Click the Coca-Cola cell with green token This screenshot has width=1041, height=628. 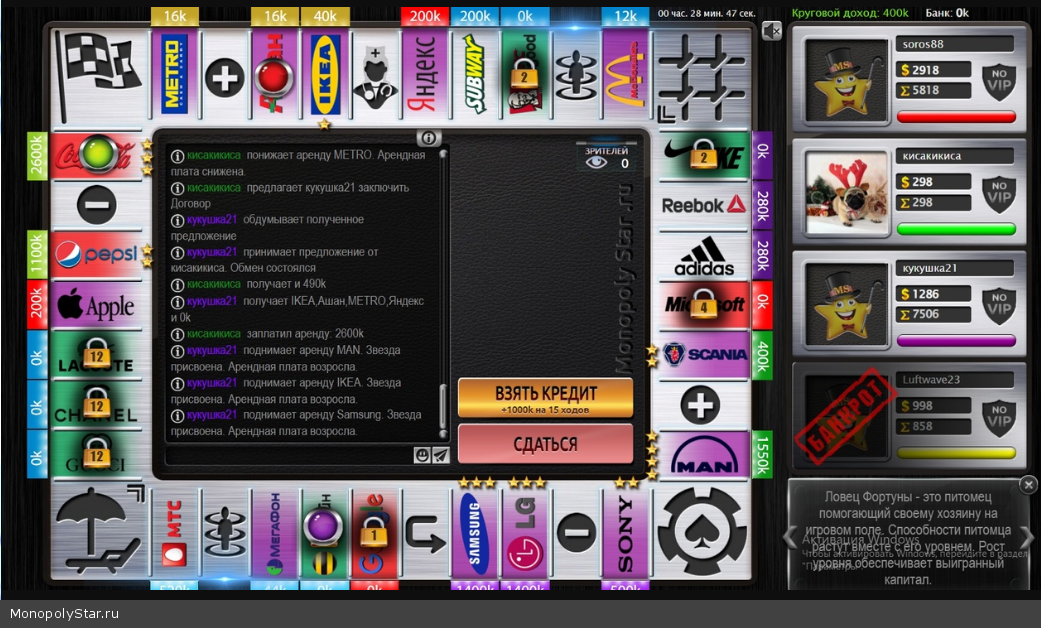(x=97, y=156)
